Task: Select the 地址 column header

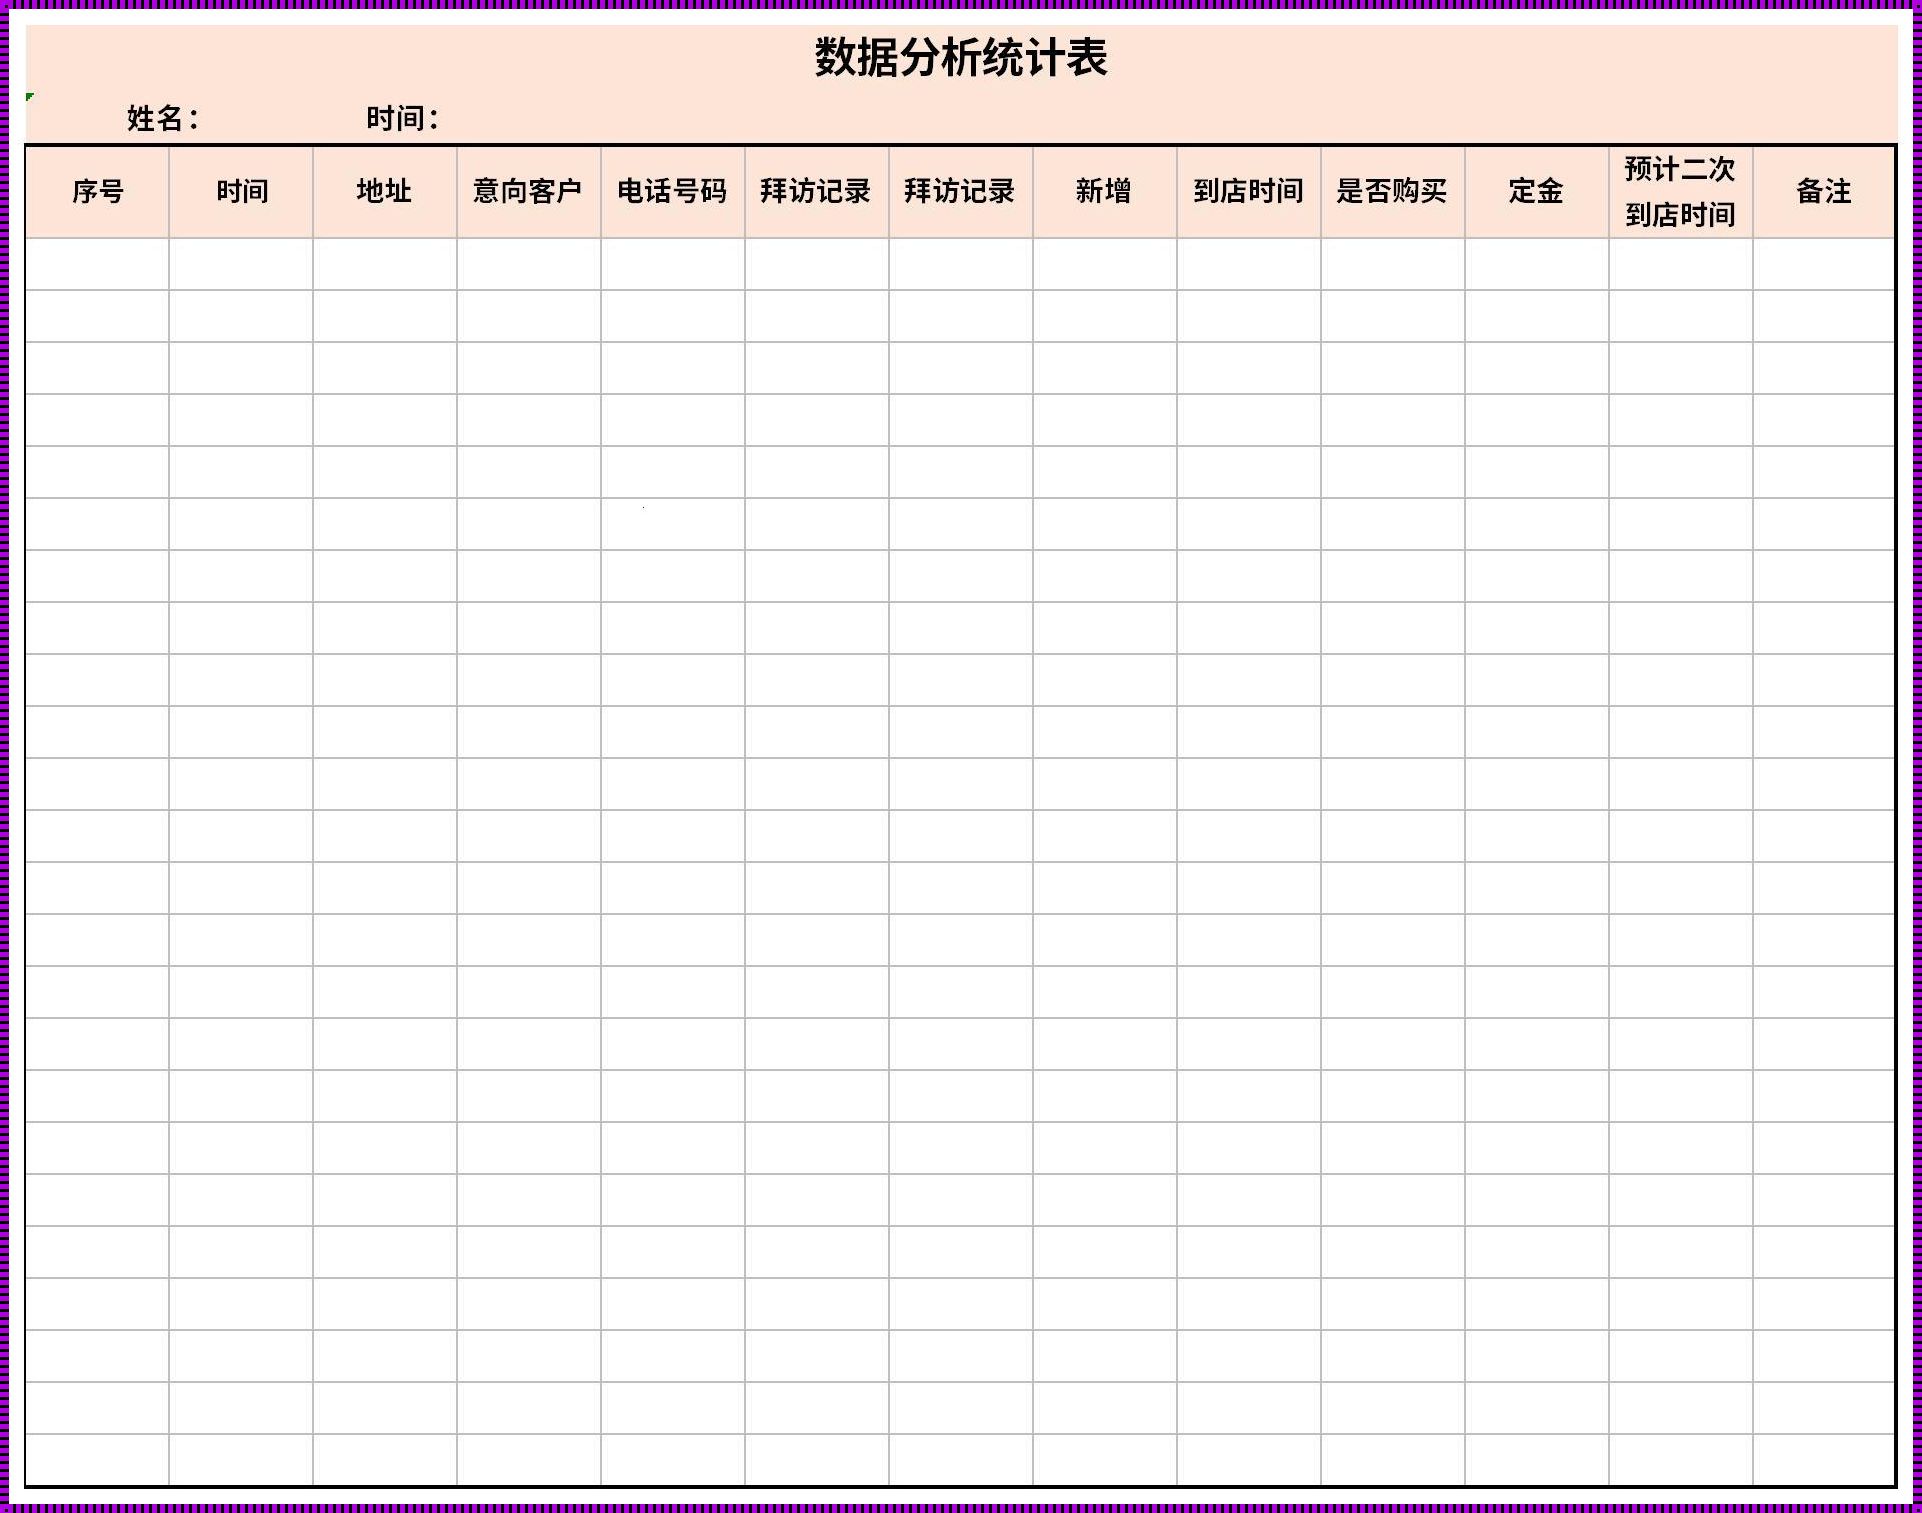Action: tap(385, 191)
